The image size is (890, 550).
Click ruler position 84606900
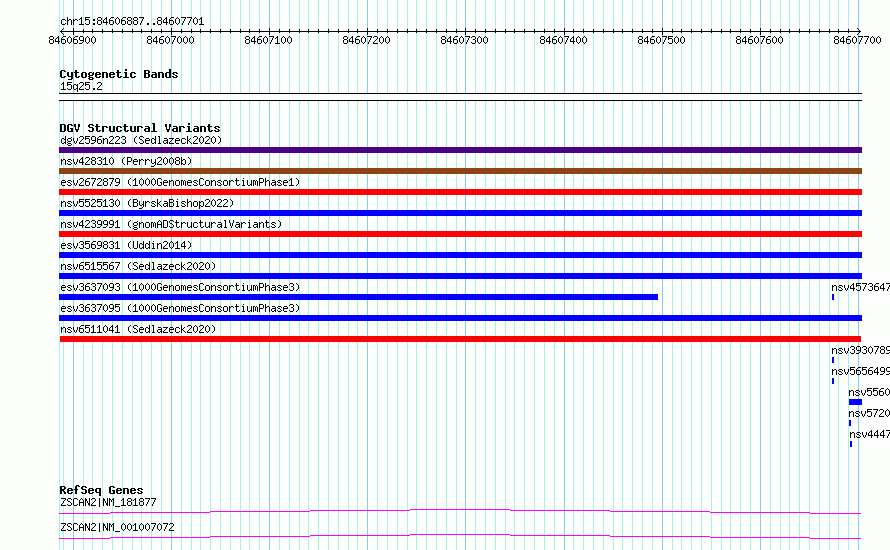point(72,40)
